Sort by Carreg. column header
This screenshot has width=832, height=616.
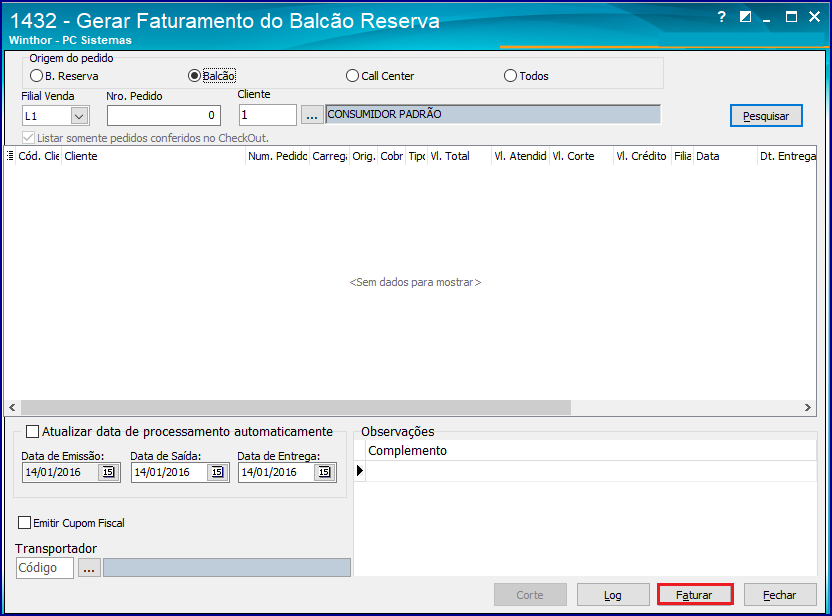click(x=330, y=156)
